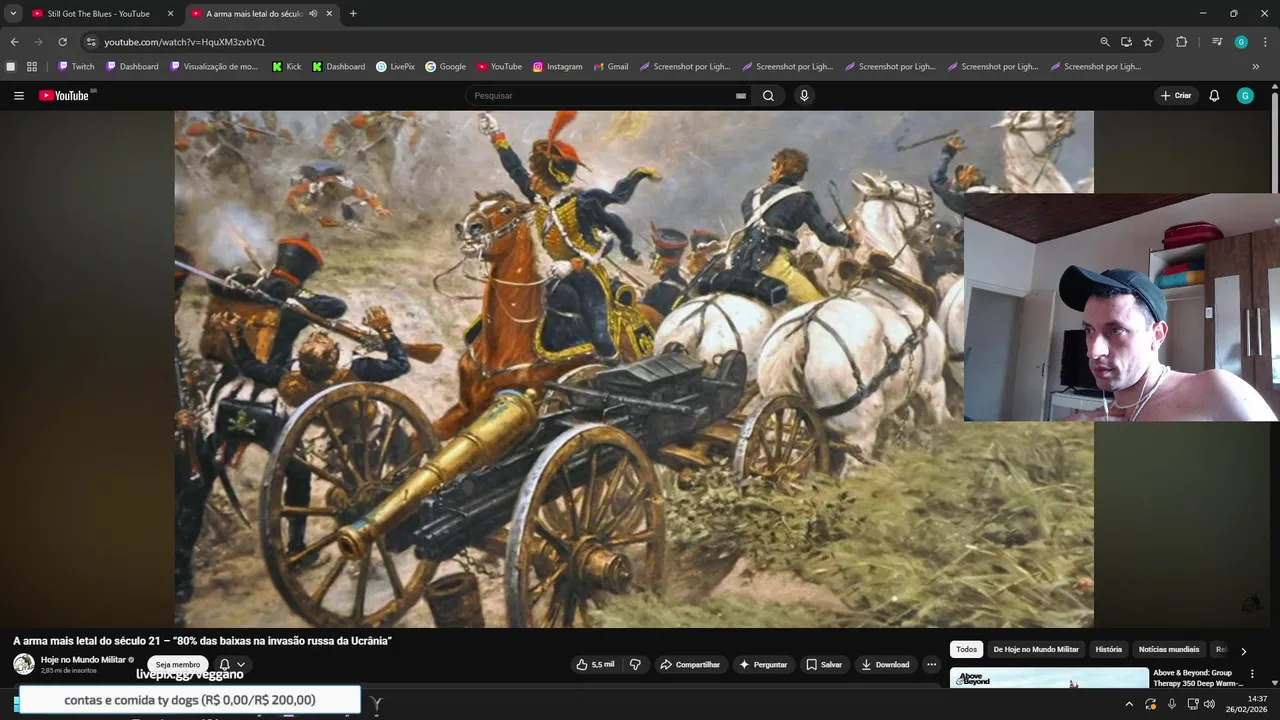Open more actions ellipsis under video
Image resolution: width=1280 pixels, height=720 pixels.
(x=931, y=665)
